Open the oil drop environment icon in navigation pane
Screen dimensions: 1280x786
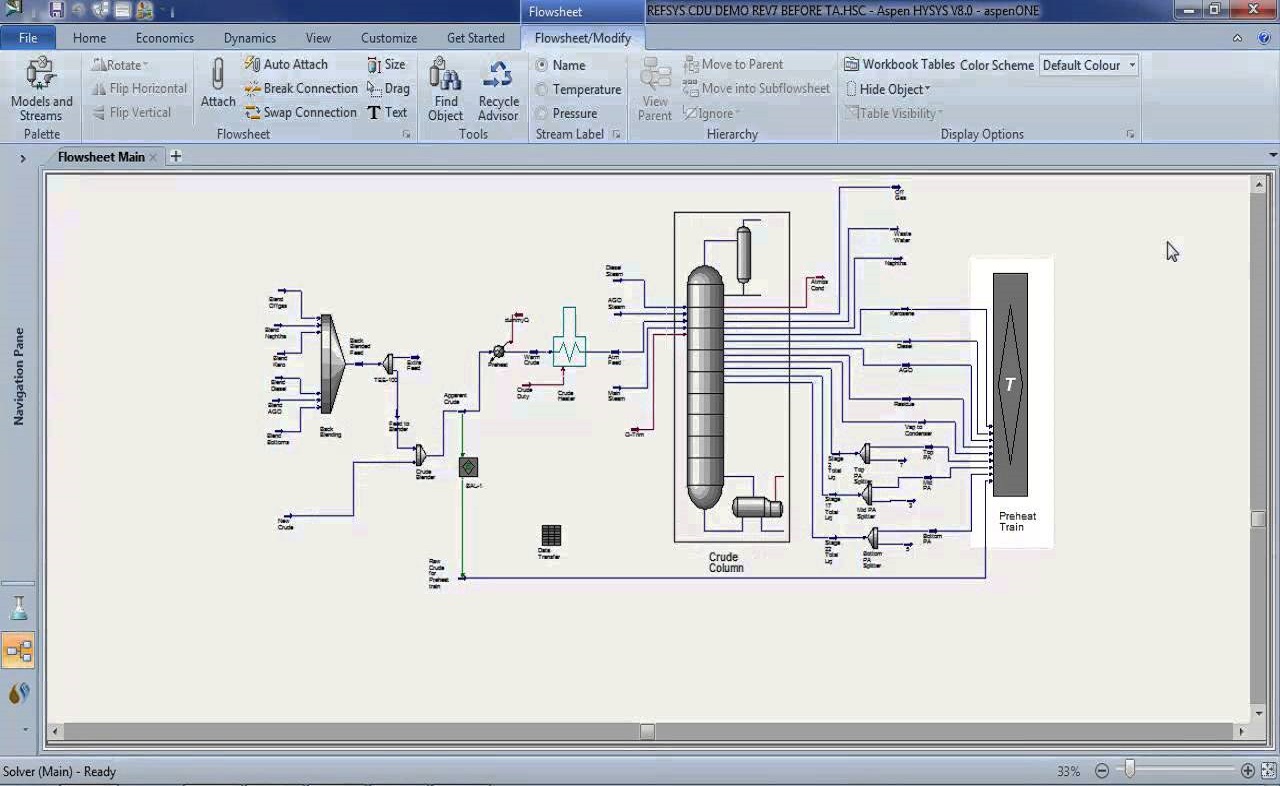18,692
